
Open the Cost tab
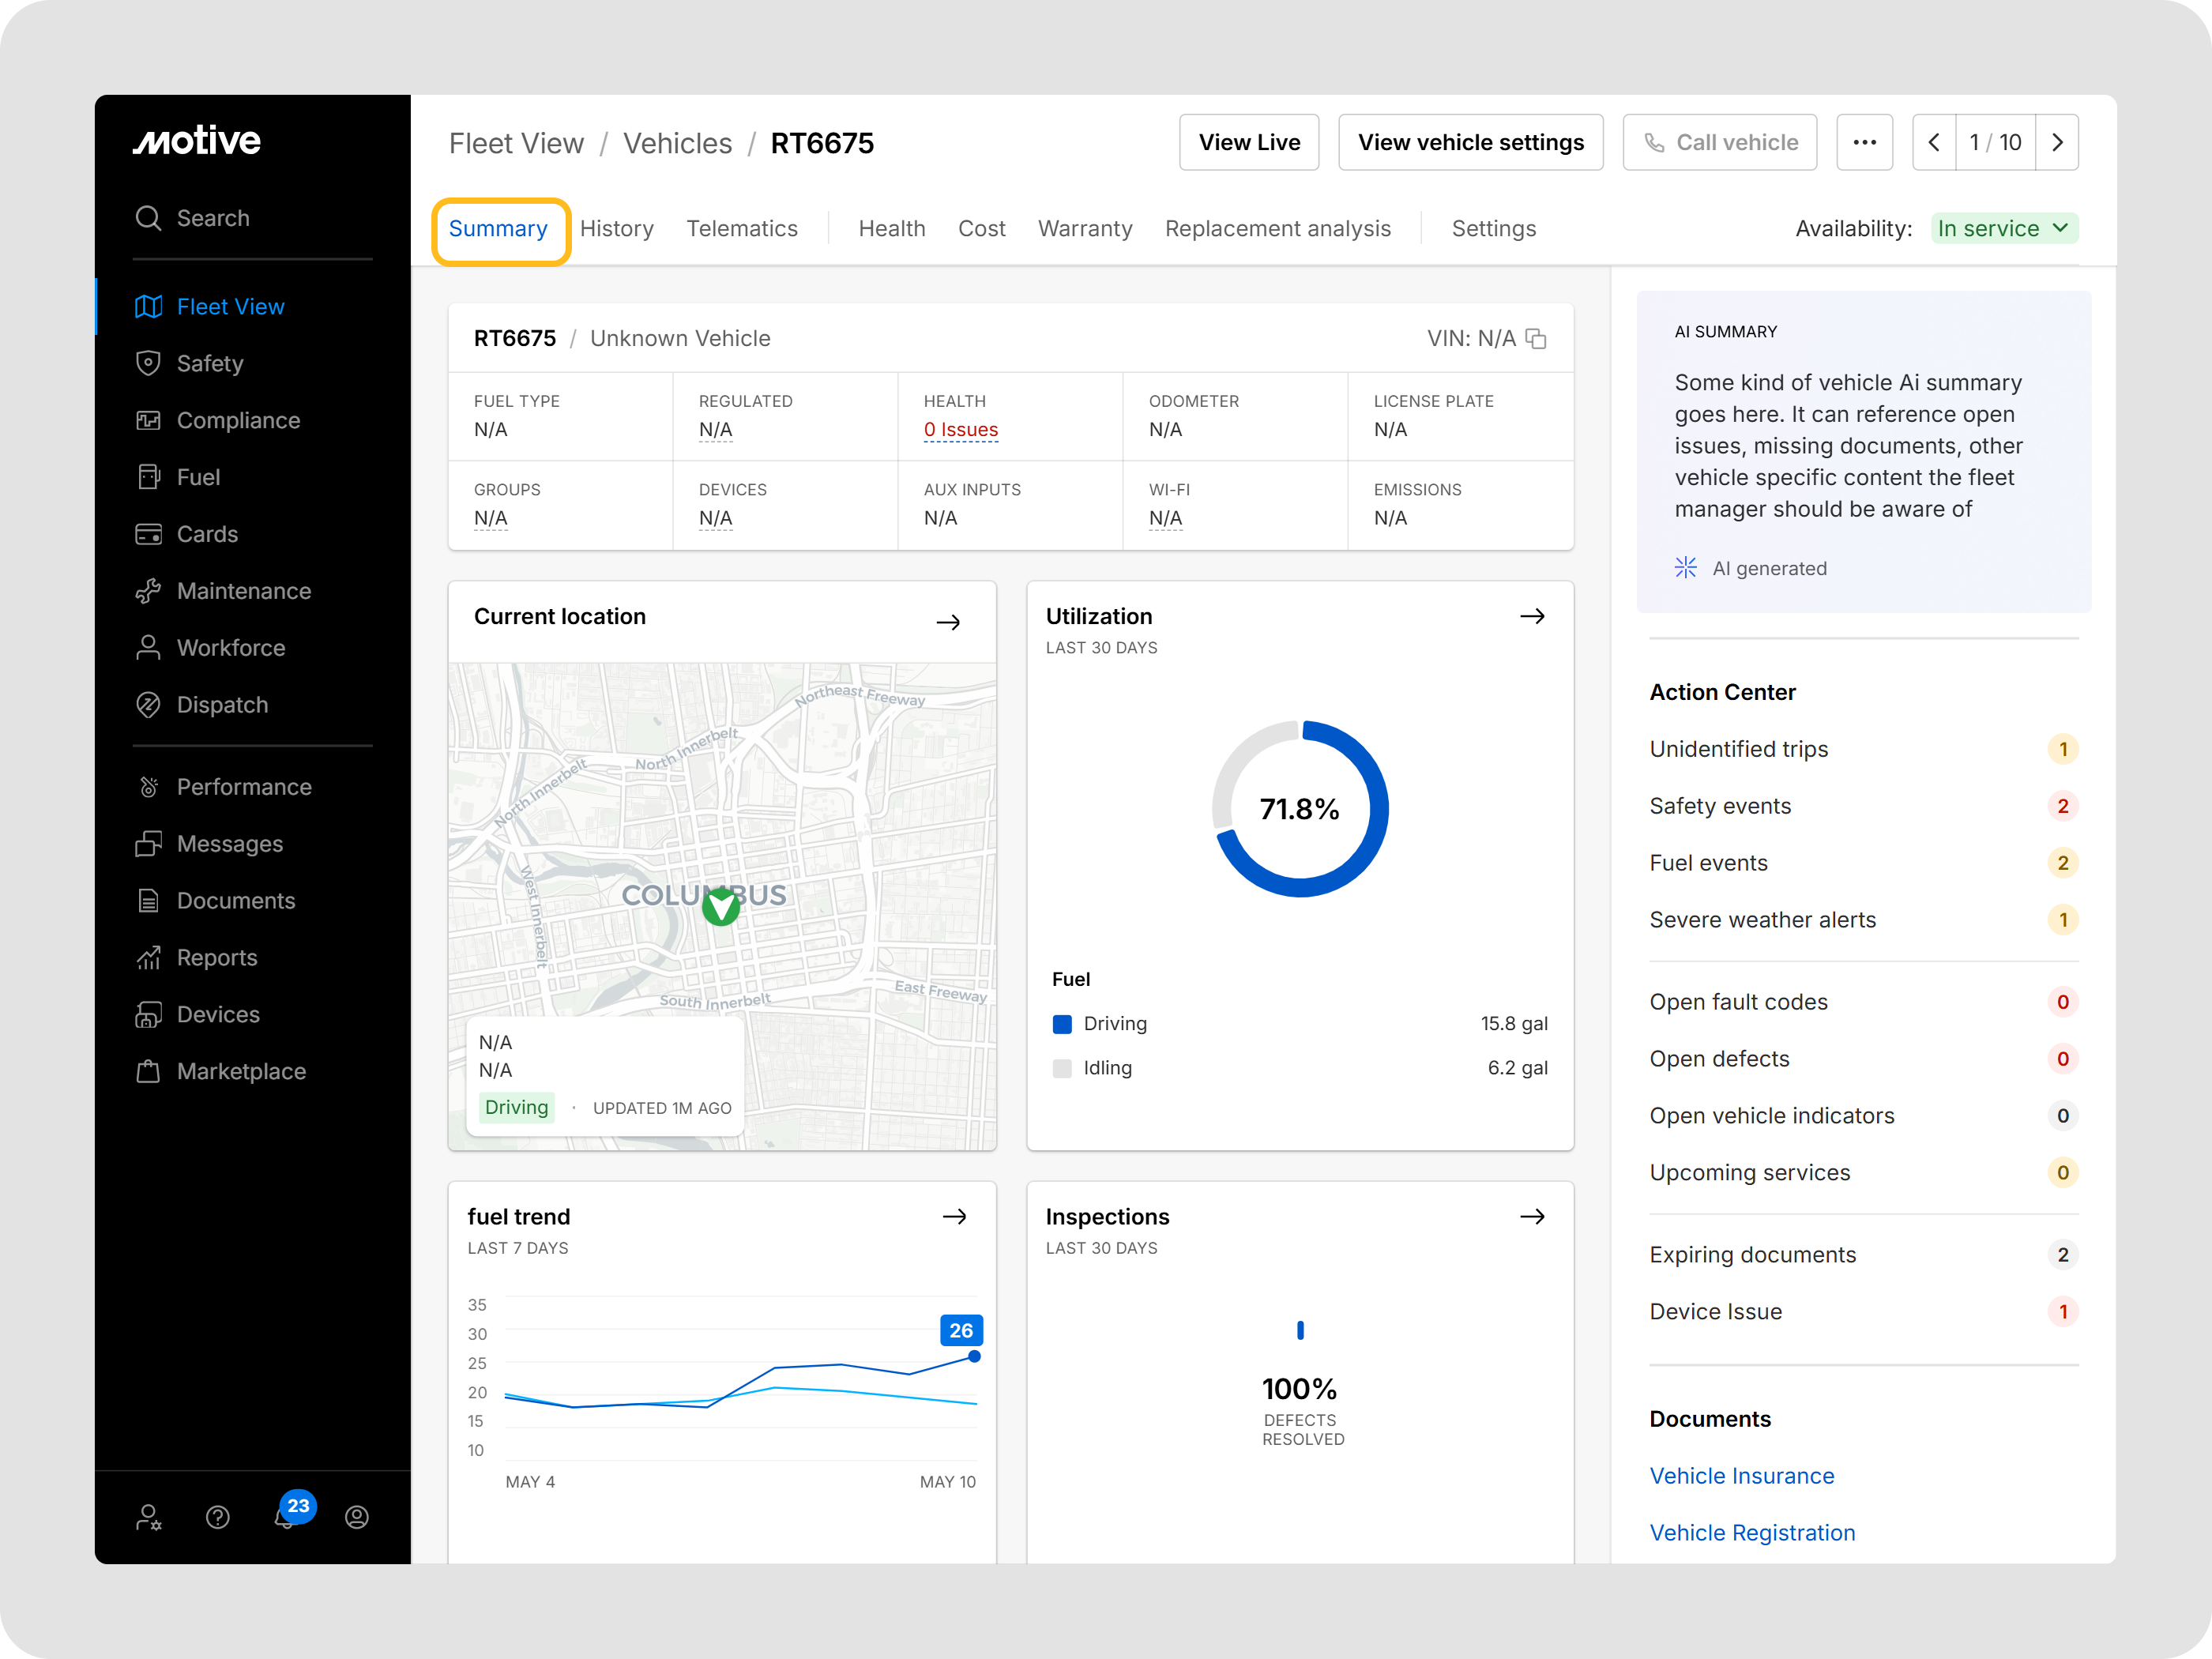982,229
